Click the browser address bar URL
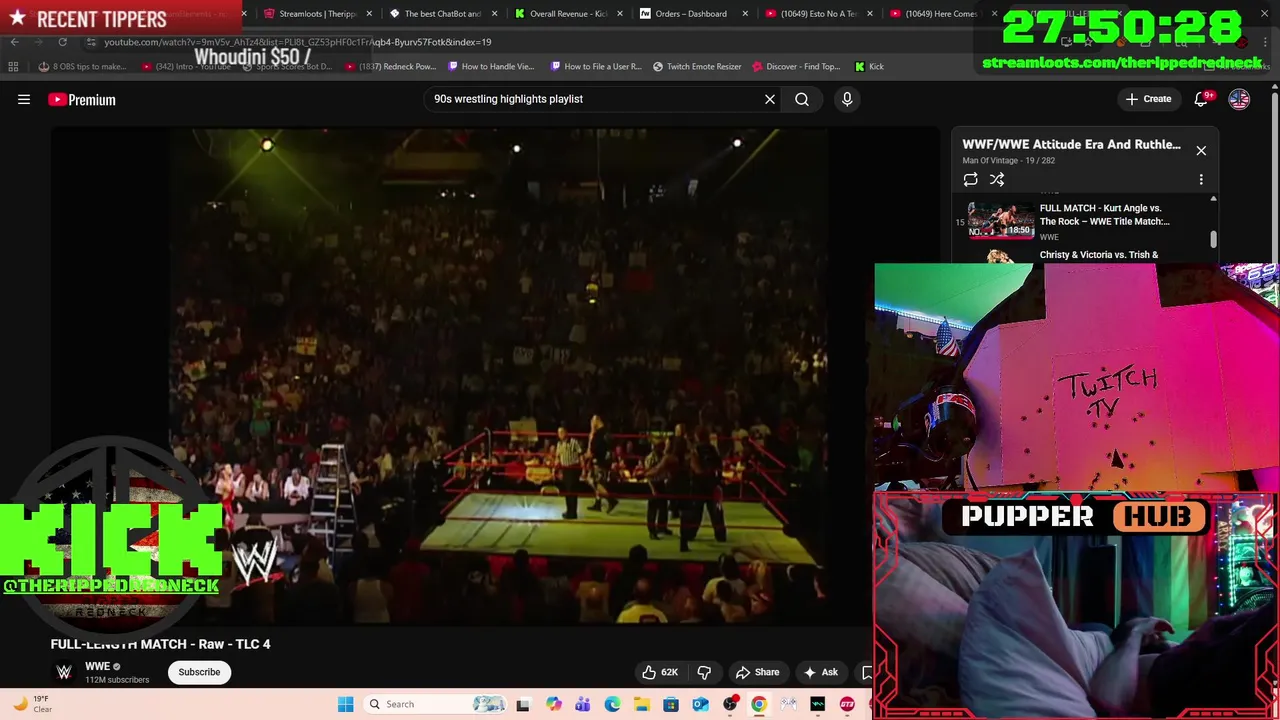 (298, 42)
